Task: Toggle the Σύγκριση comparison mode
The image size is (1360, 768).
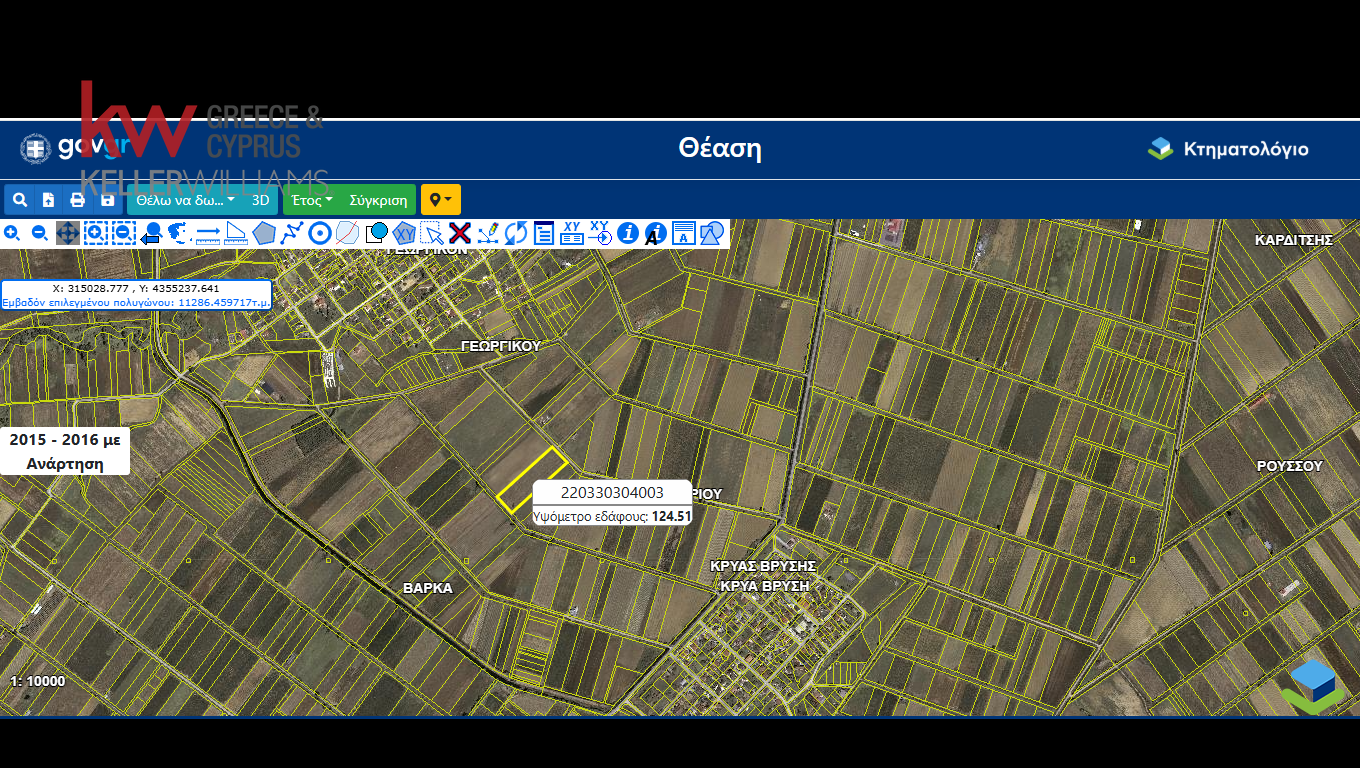Action: coord(378,200)
